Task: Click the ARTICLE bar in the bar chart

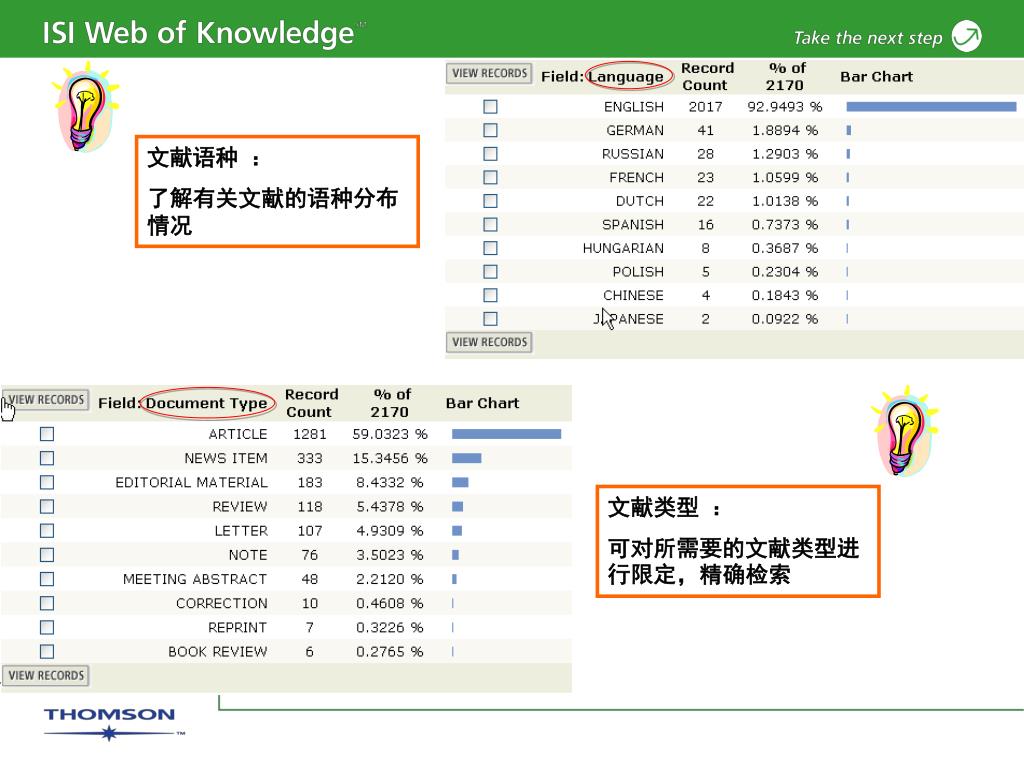Action: click(506, 434)
